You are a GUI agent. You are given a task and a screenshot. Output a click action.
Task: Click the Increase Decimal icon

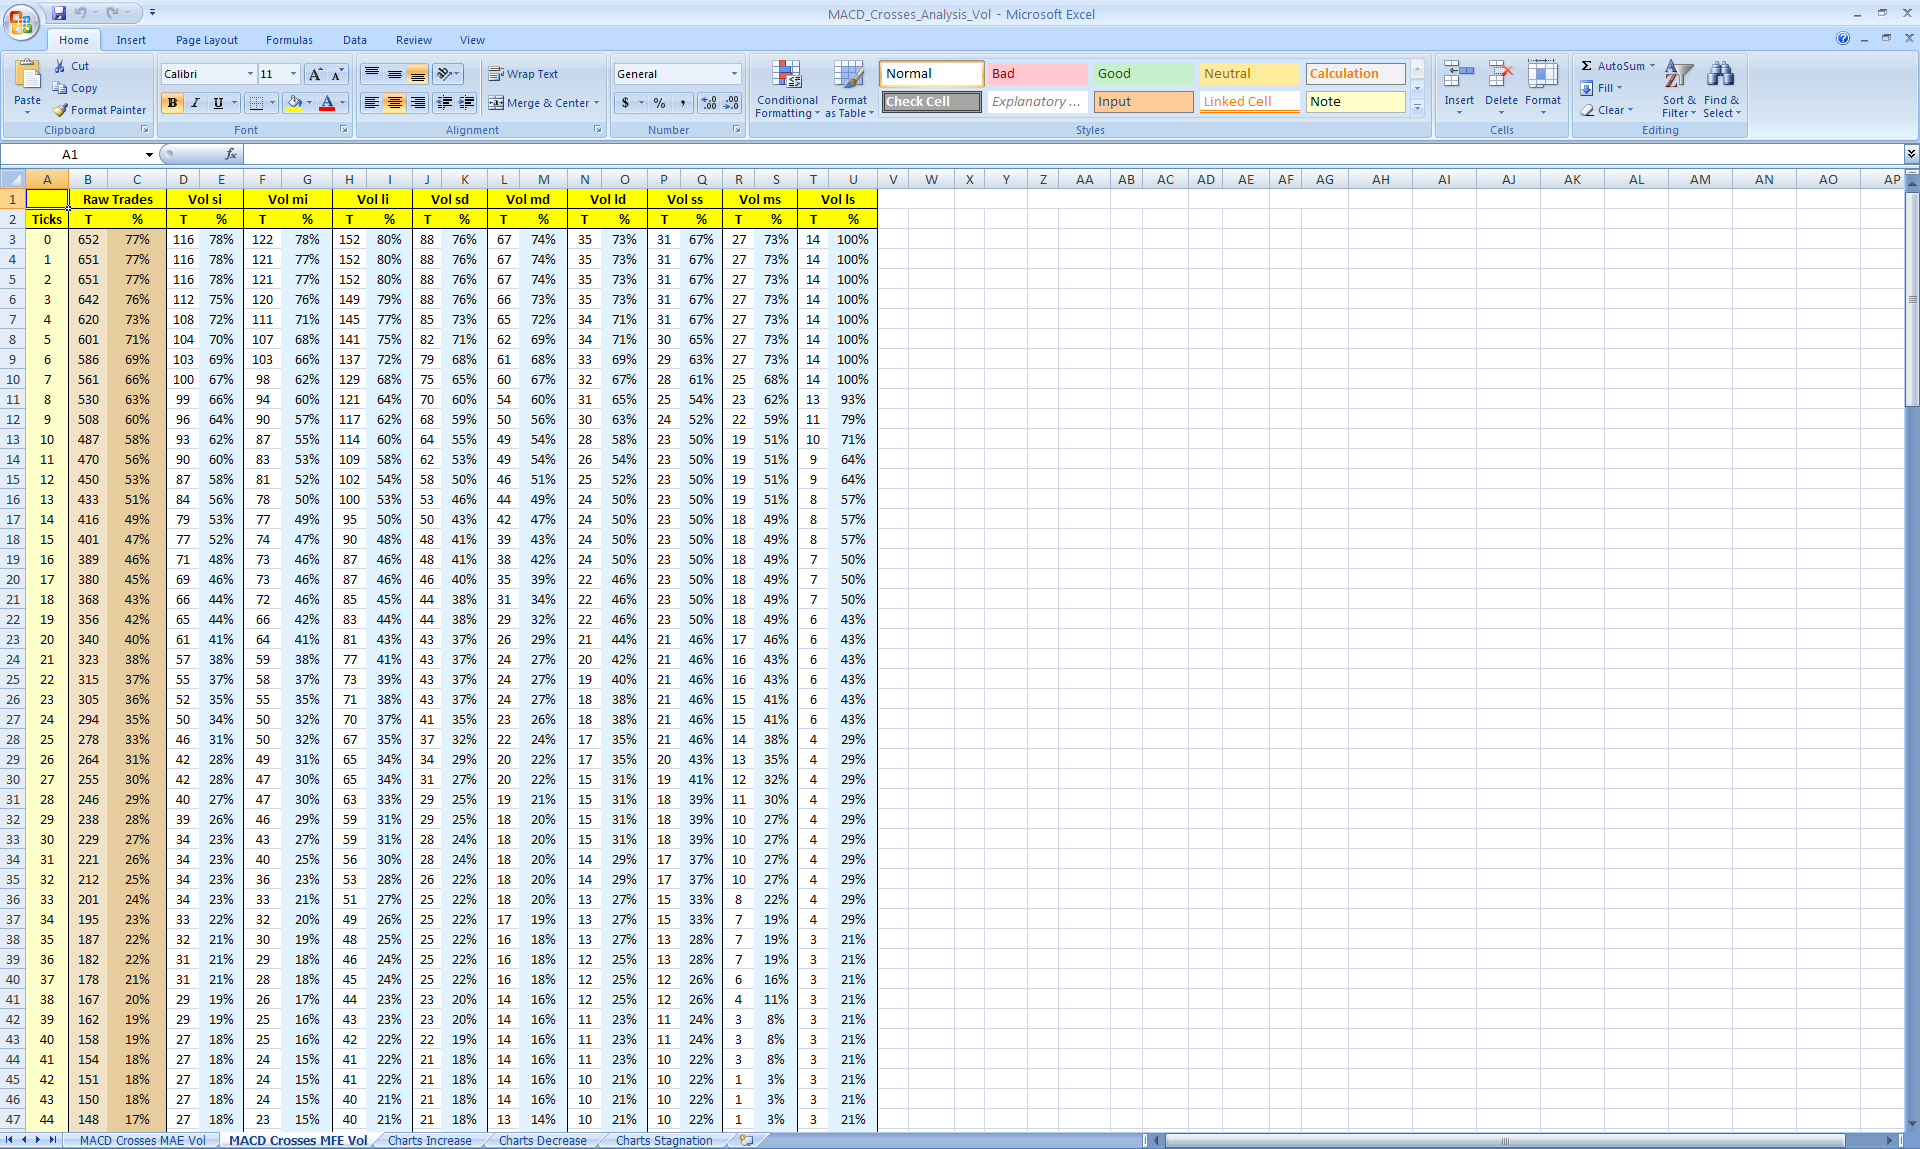tap(709, 103)
